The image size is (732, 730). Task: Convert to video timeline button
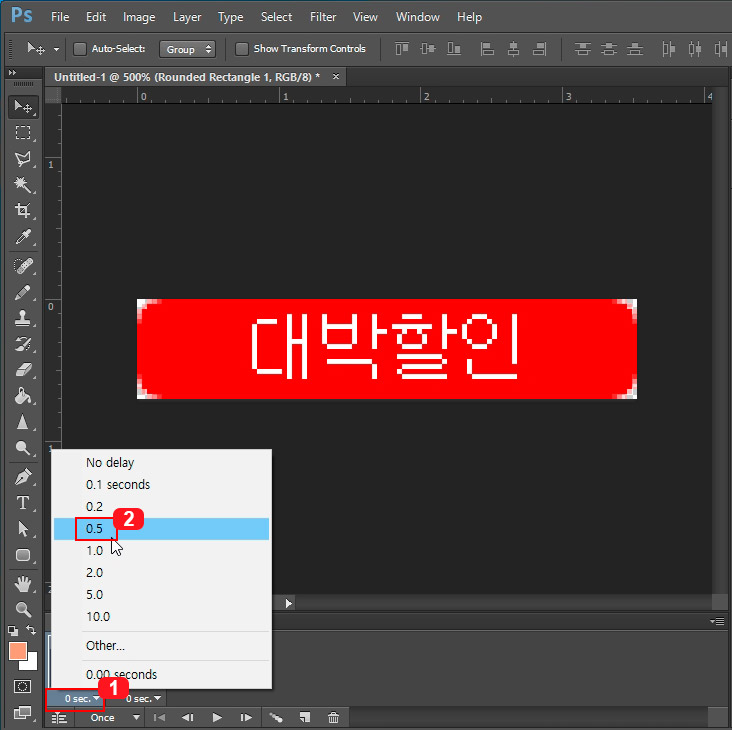point(59,718)
